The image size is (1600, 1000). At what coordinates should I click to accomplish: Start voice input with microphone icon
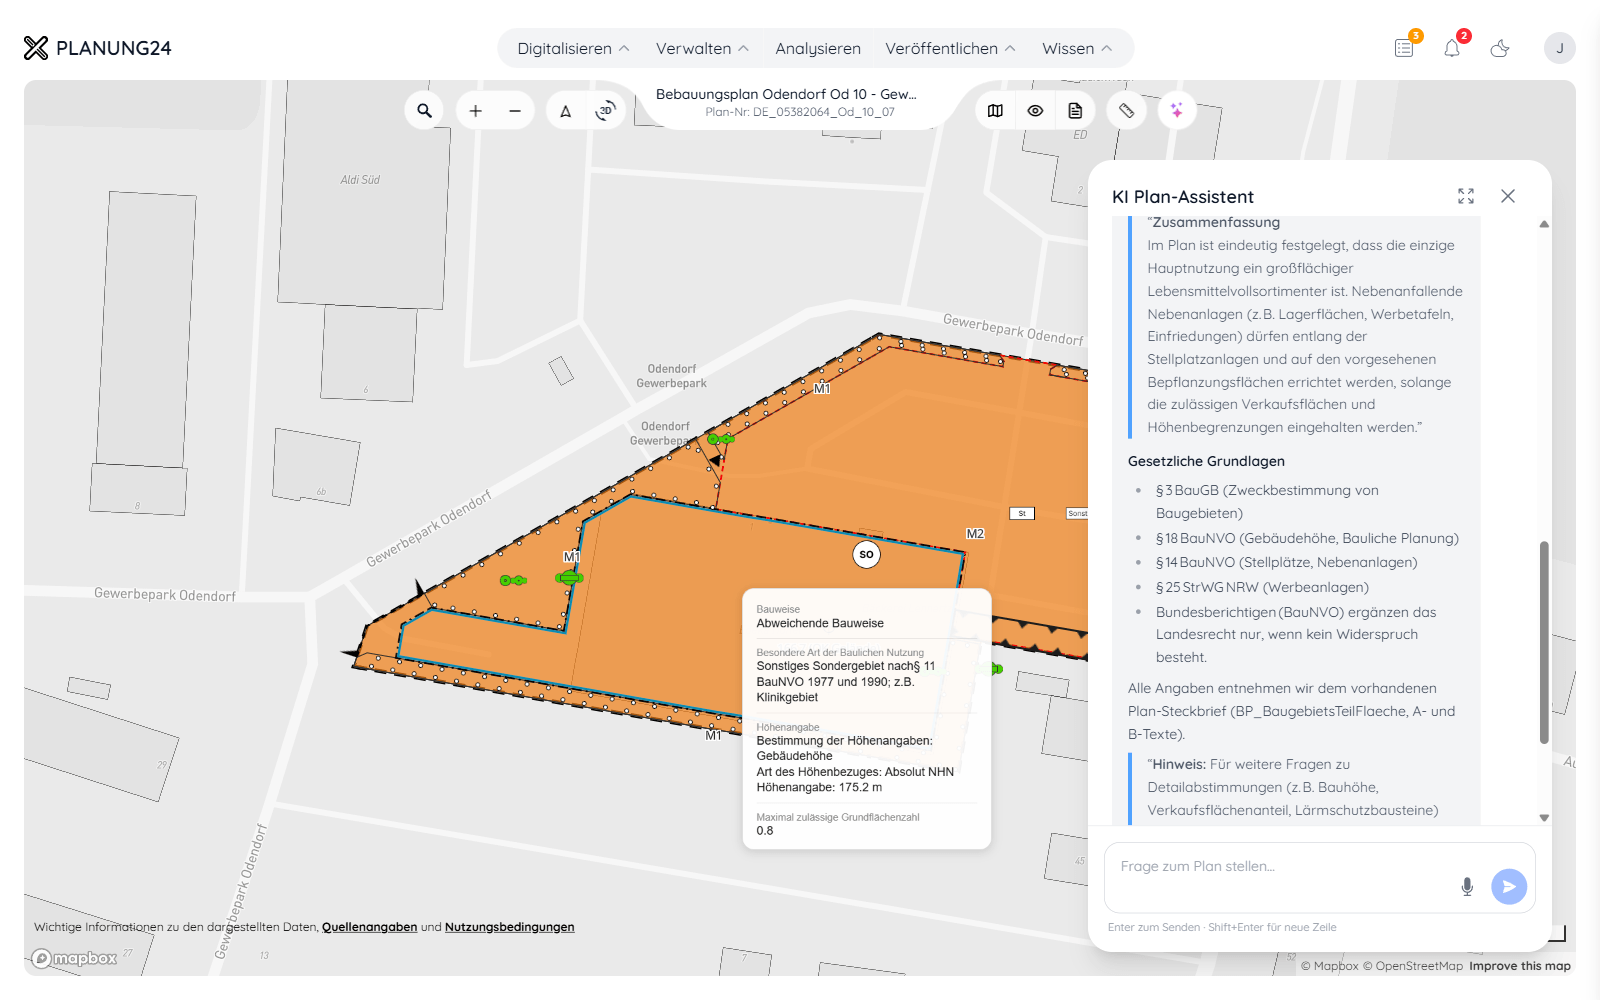(1467, 886)
